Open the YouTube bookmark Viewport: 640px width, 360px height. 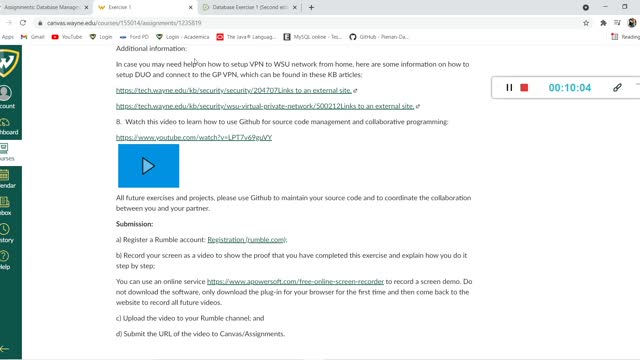(67, 37)
